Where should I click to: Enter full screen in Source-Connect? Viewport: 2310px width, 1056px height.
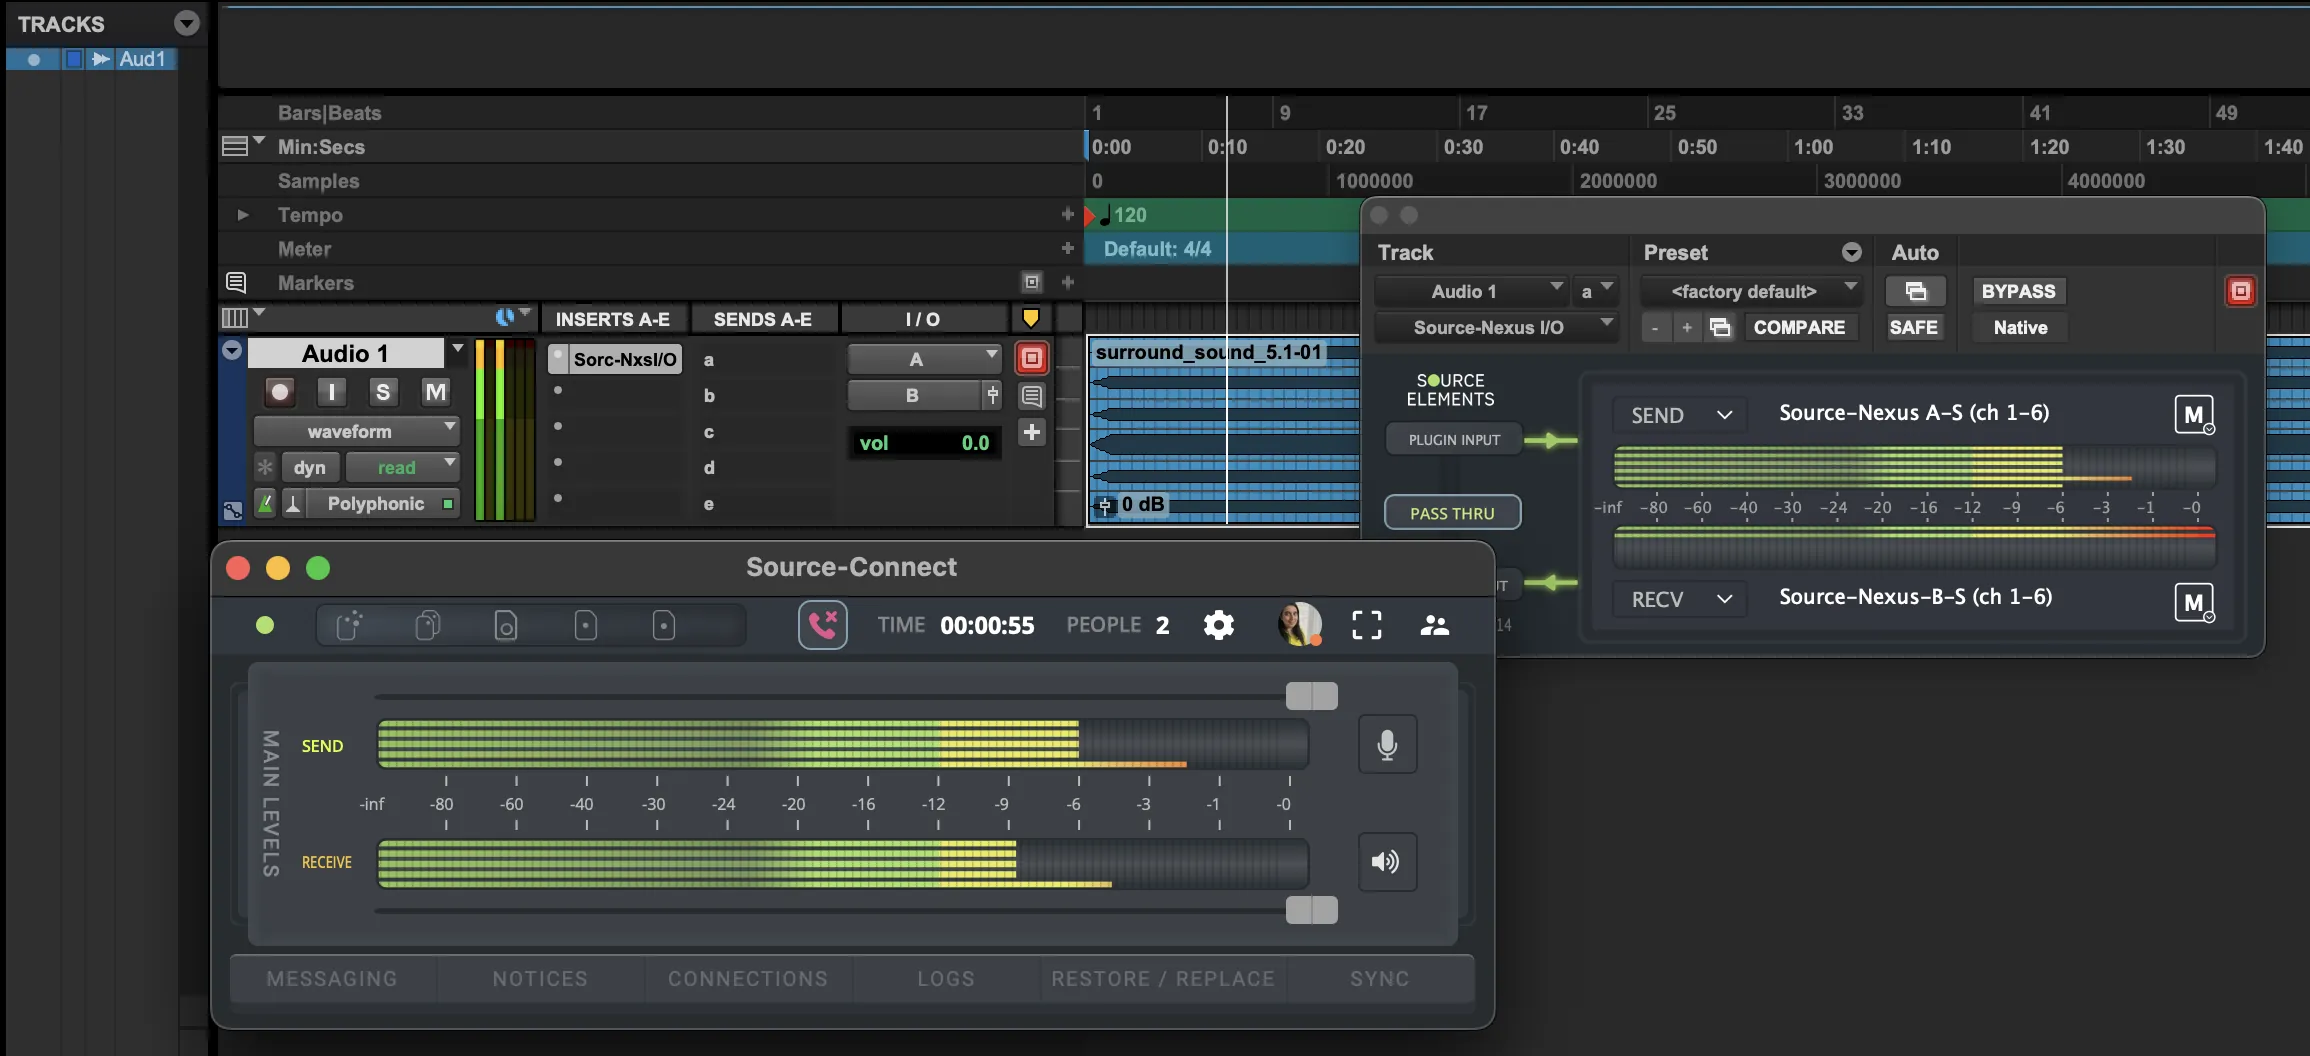1366,625
